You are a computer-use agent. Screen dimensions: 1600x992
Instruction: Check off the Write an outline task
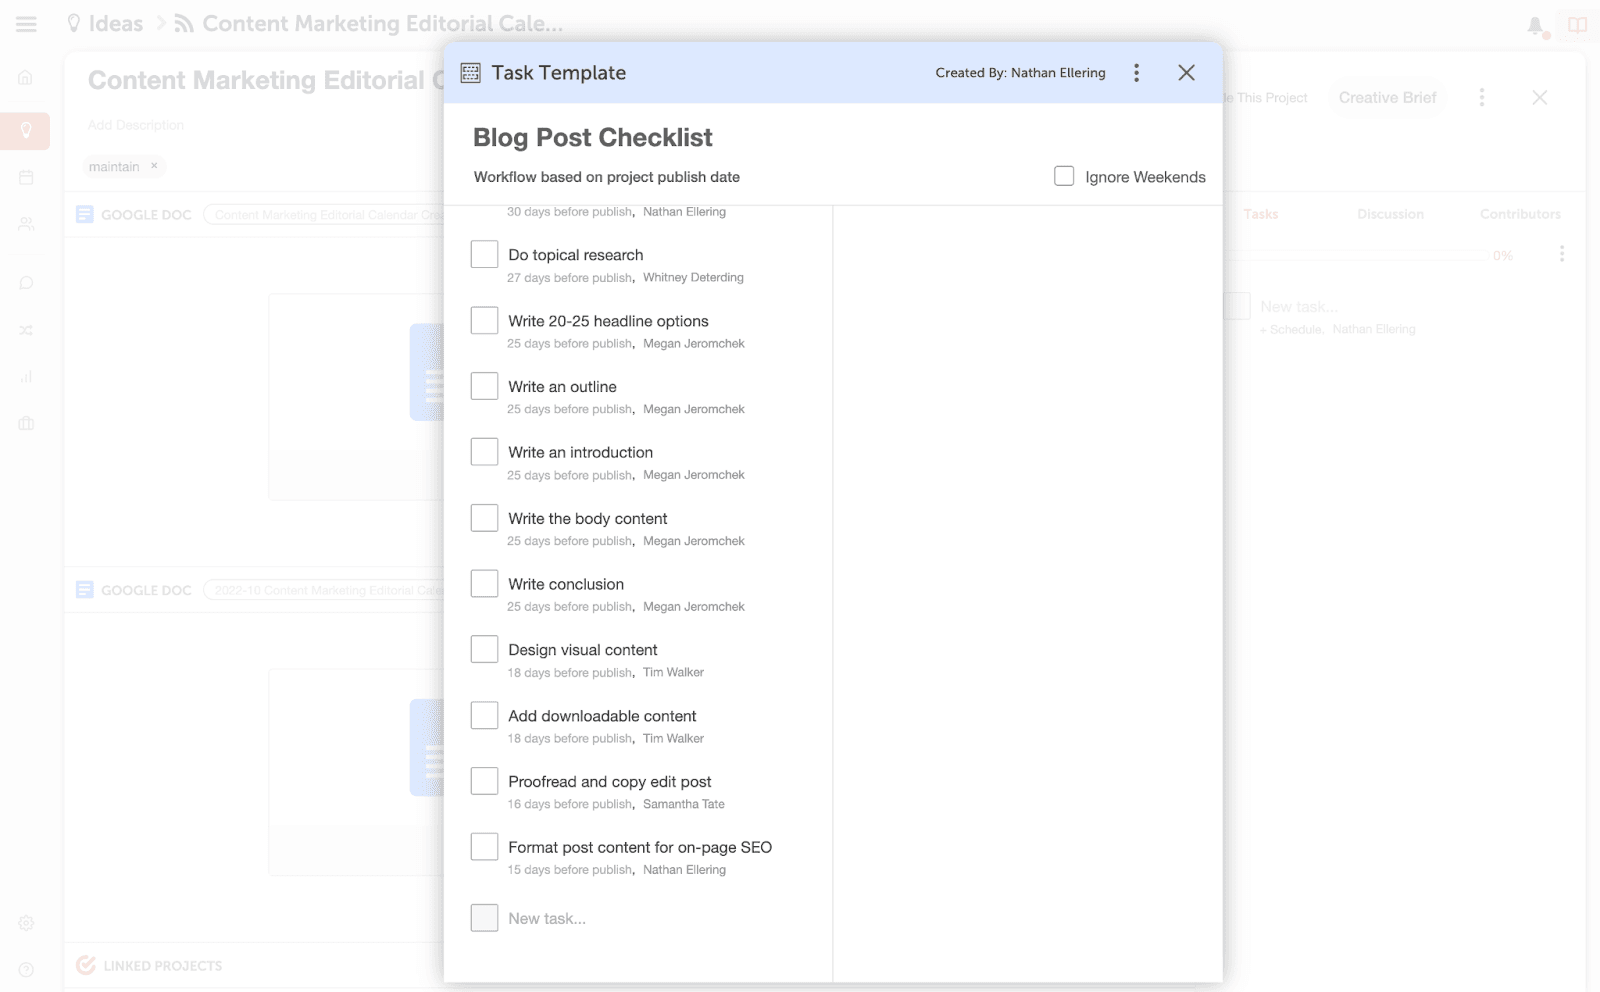pos(484,385)
